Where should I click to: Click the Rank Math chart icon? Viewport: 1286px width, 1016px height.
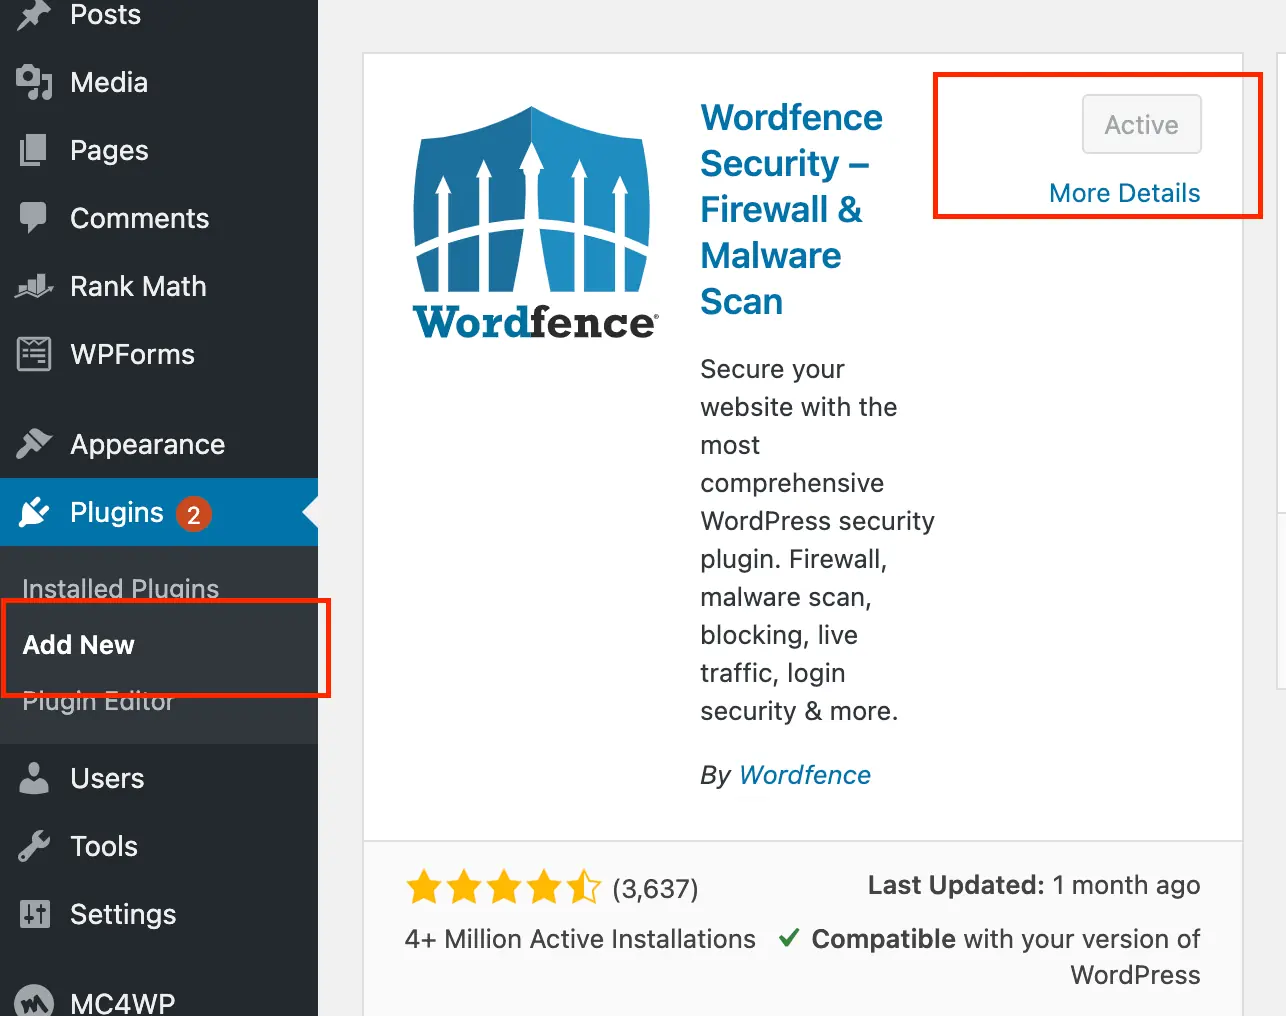click(x=34, y=286)
